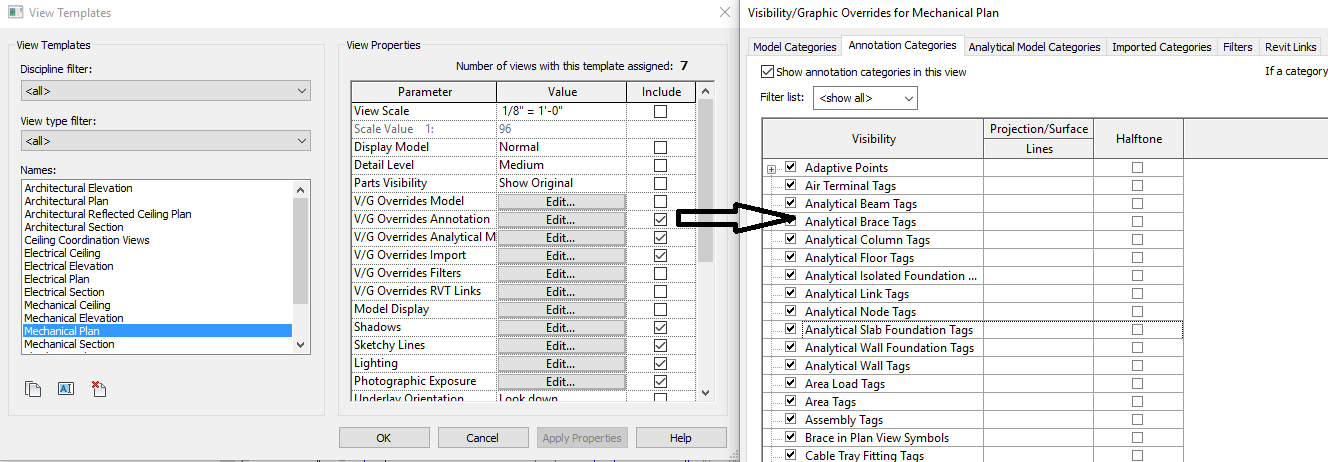Uncheck visibility of Area Load Tags
The height and width of the screenshot is (462, 1328).
click(791, 384)
